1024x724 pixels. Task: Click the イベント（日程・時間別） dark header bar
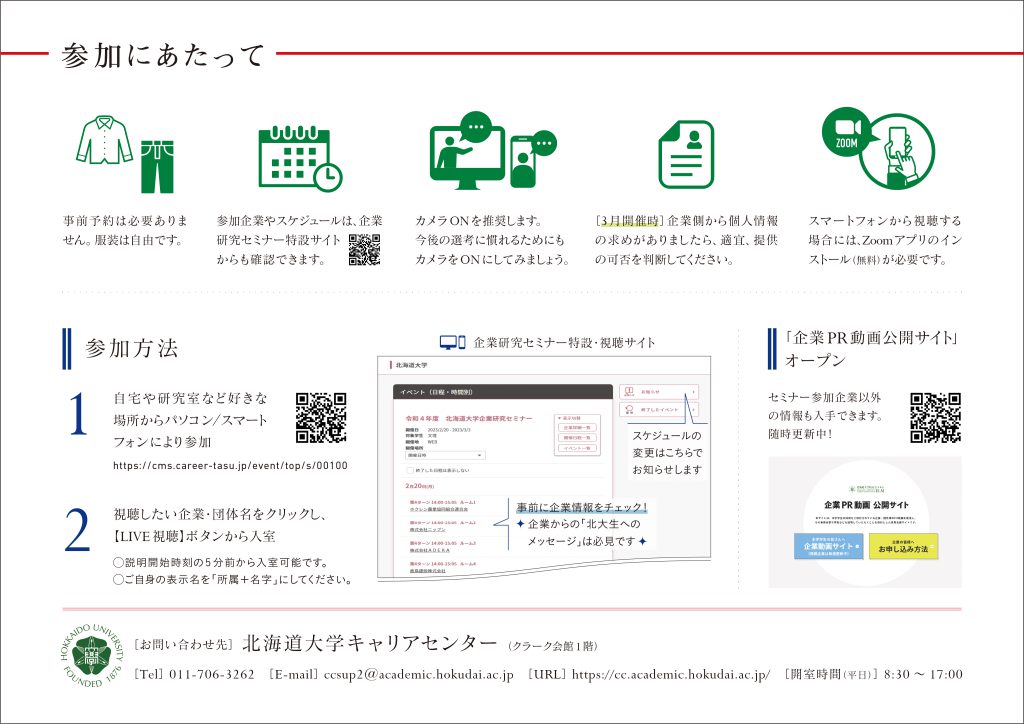pyautogui.click(x=503, y=392)
